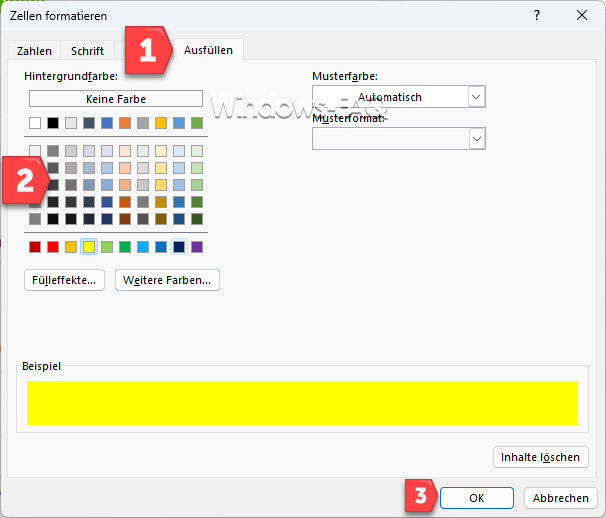This screenshot has height=518, width=606.
Task: Pick medium blue in the standard colors row
Action: [161, 247]
